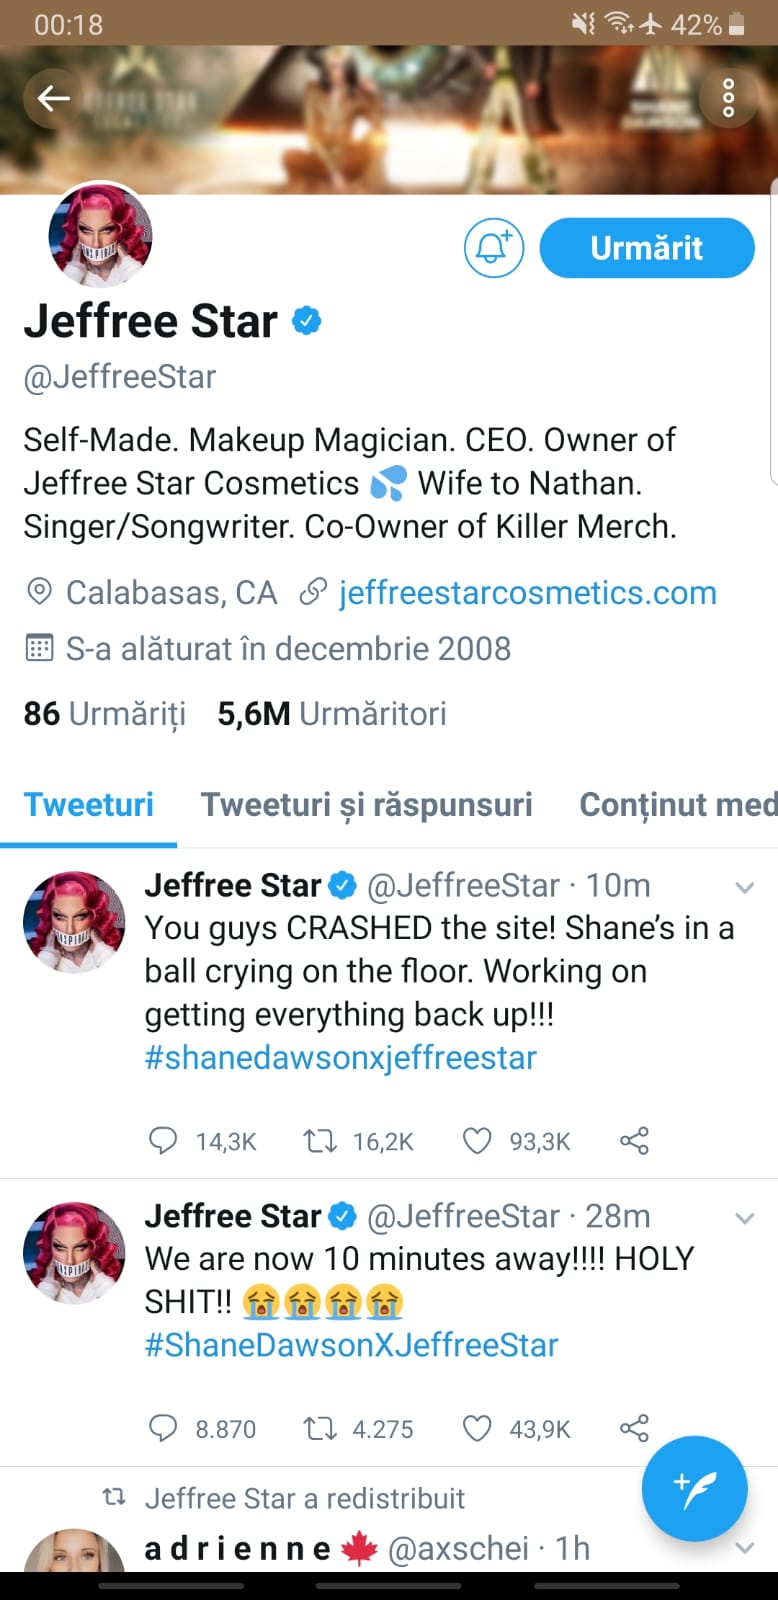Share the first tweet
Screen dimensions: 778x1600
pos(634,1140)
